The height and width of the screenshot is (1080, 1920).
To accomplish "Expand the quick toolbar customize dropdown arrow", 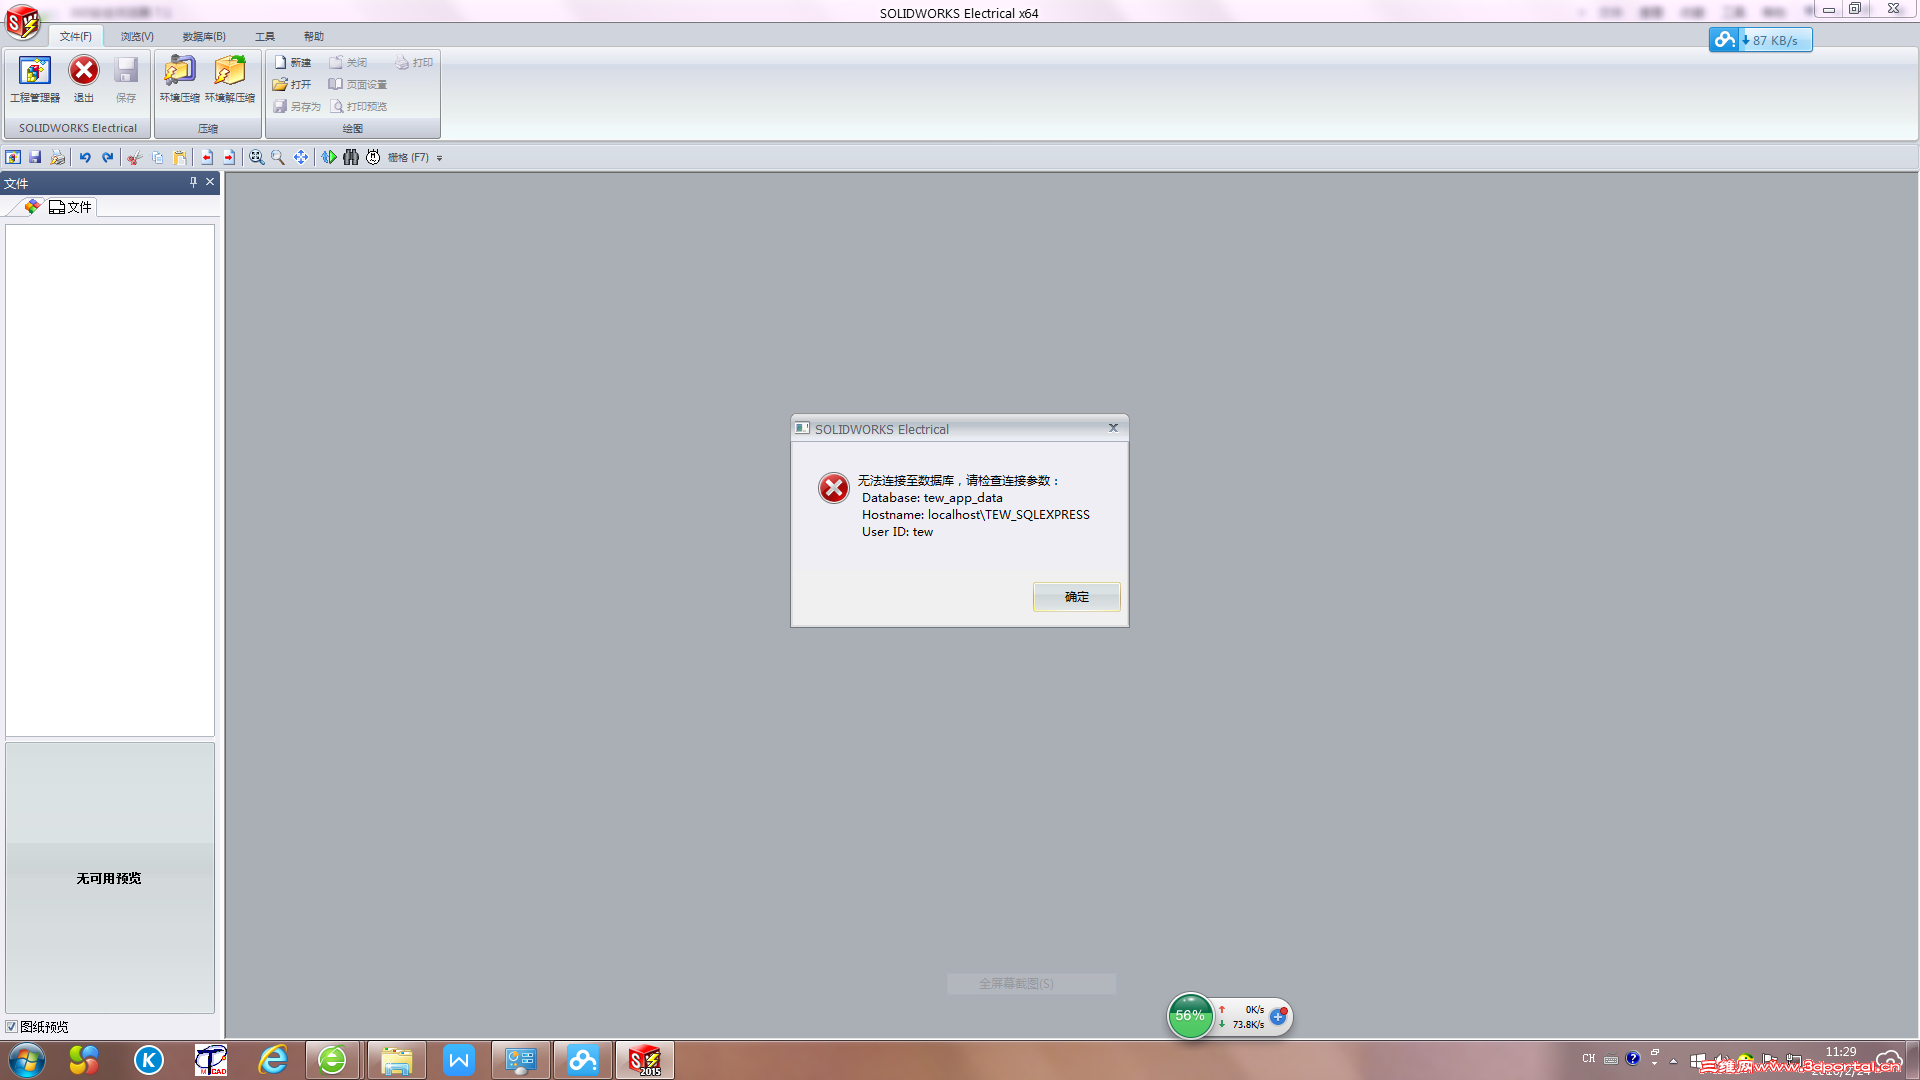I will tap(439, 158).
